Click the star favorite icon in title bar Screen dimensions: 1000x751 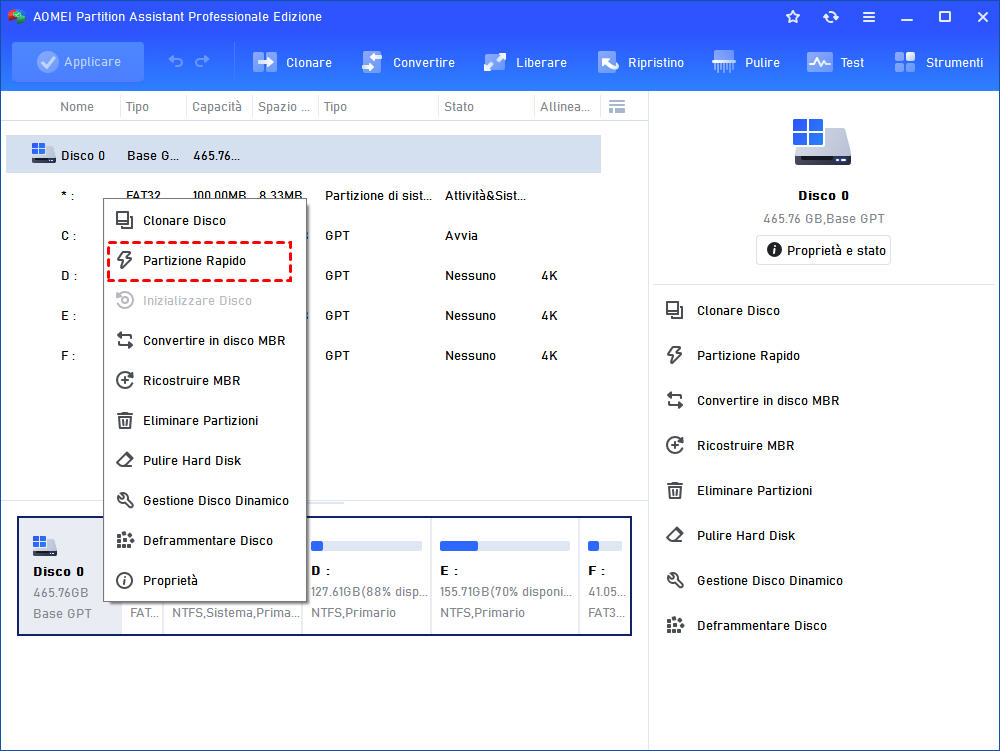(x=793, y=17)
